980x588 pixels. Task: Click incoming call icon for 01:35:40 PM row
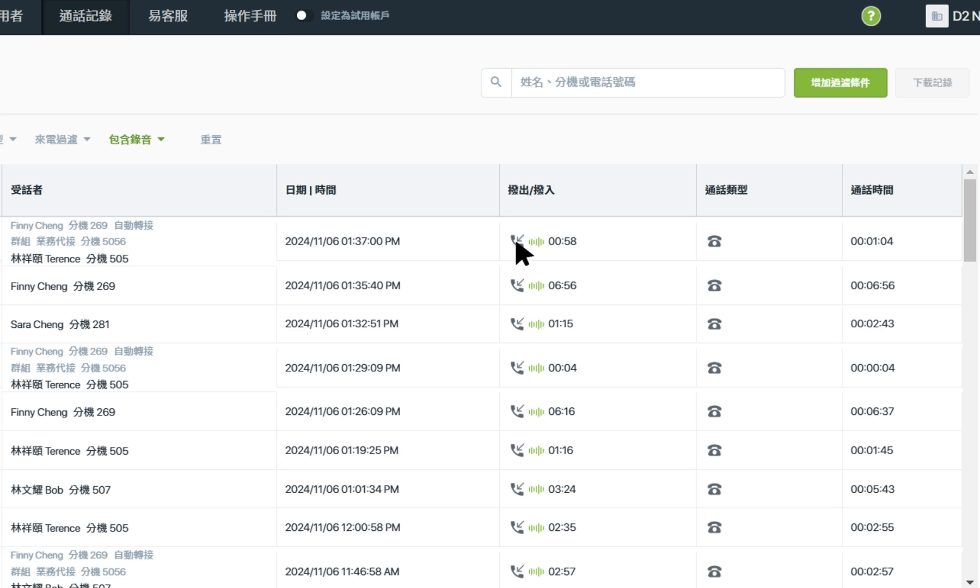517,285
